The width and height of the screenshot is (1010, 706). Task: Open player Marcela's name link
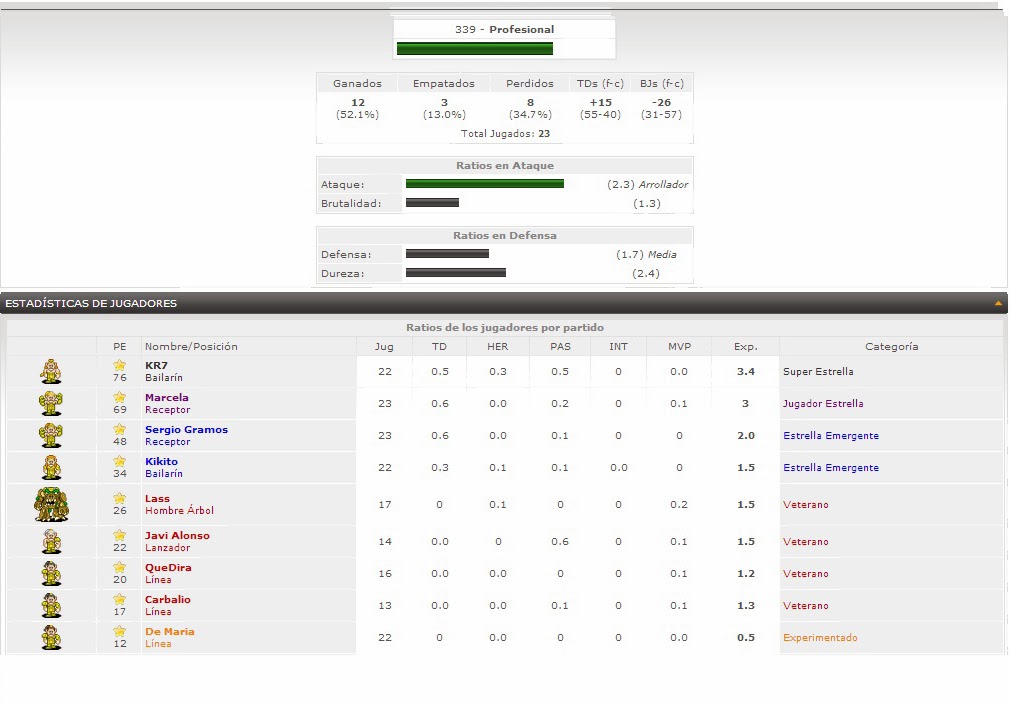167,397
